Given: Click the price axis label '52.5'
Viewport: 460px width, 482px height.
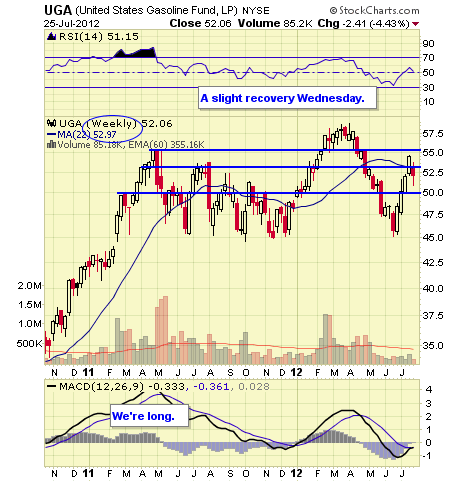Looking at the screenshot, I should click(433, 173).
